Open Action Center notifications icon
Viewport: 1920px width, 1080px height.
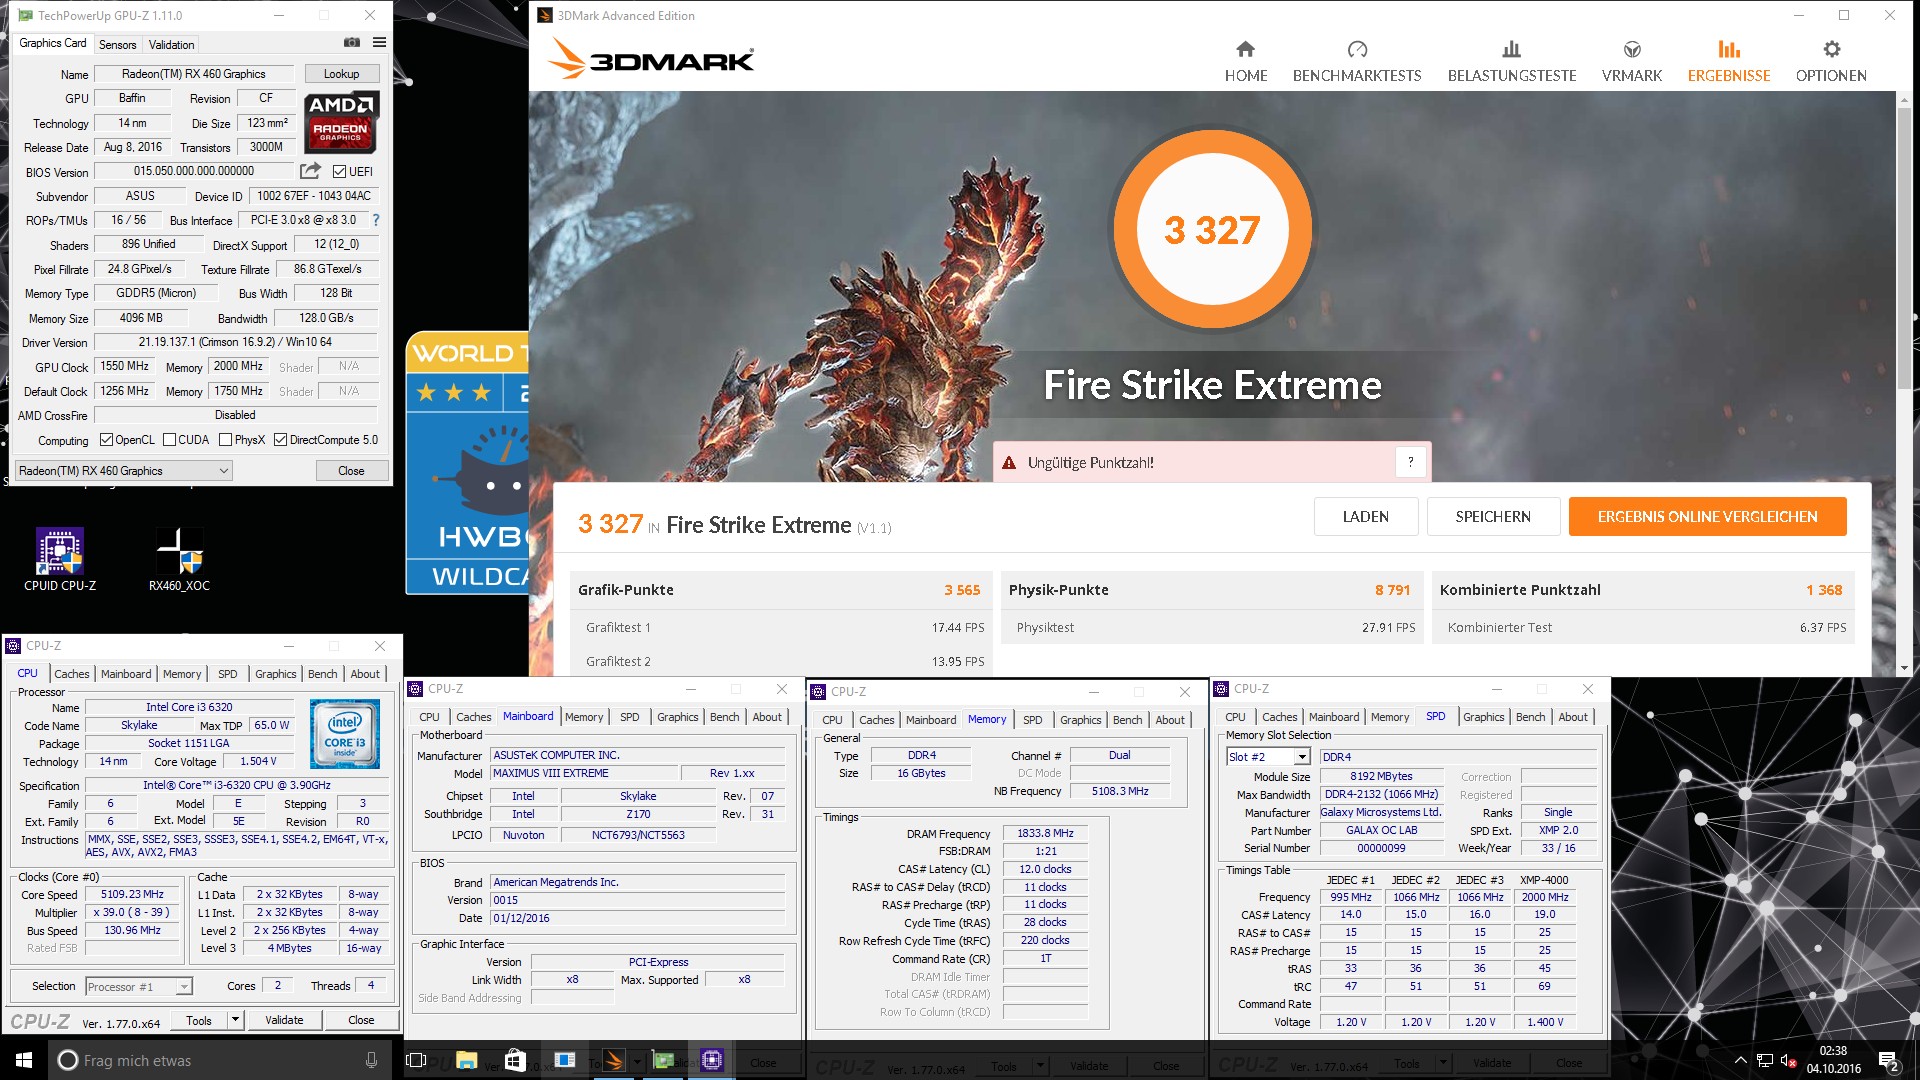click(x=1888, y=1060)
